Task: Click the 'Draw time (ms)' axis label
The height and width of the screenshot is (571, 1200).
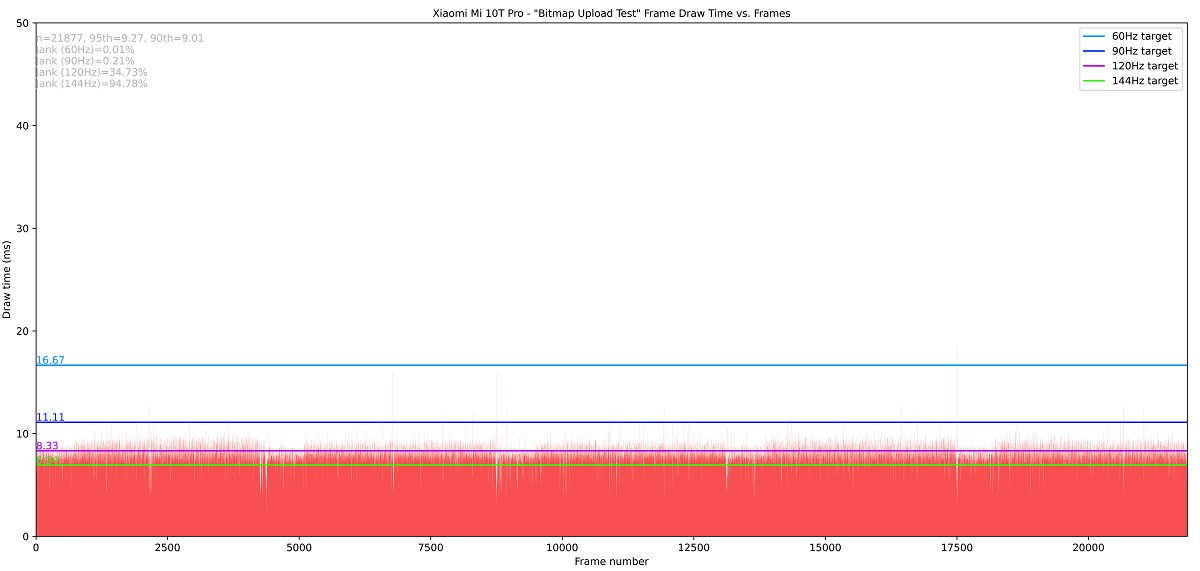Action: [x=8, y=280]
